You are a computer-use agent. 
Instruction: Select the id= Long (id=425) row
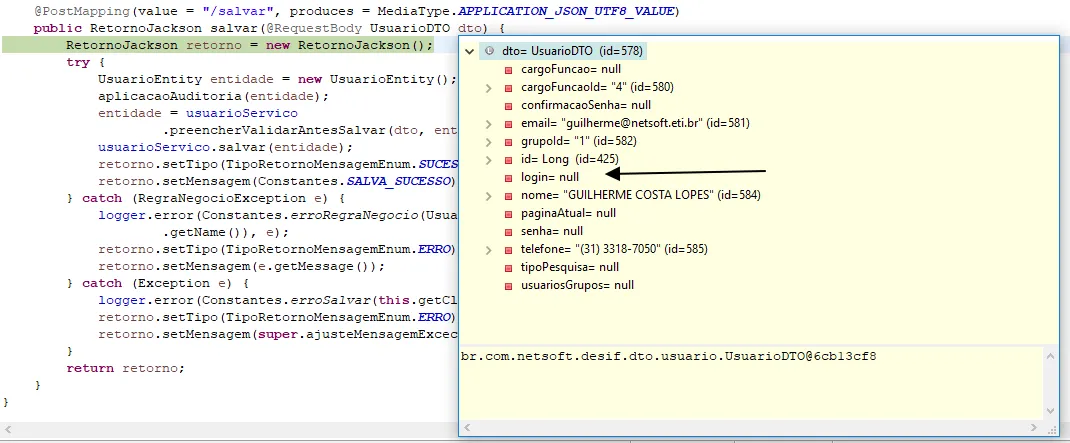[x=568, y=160]
